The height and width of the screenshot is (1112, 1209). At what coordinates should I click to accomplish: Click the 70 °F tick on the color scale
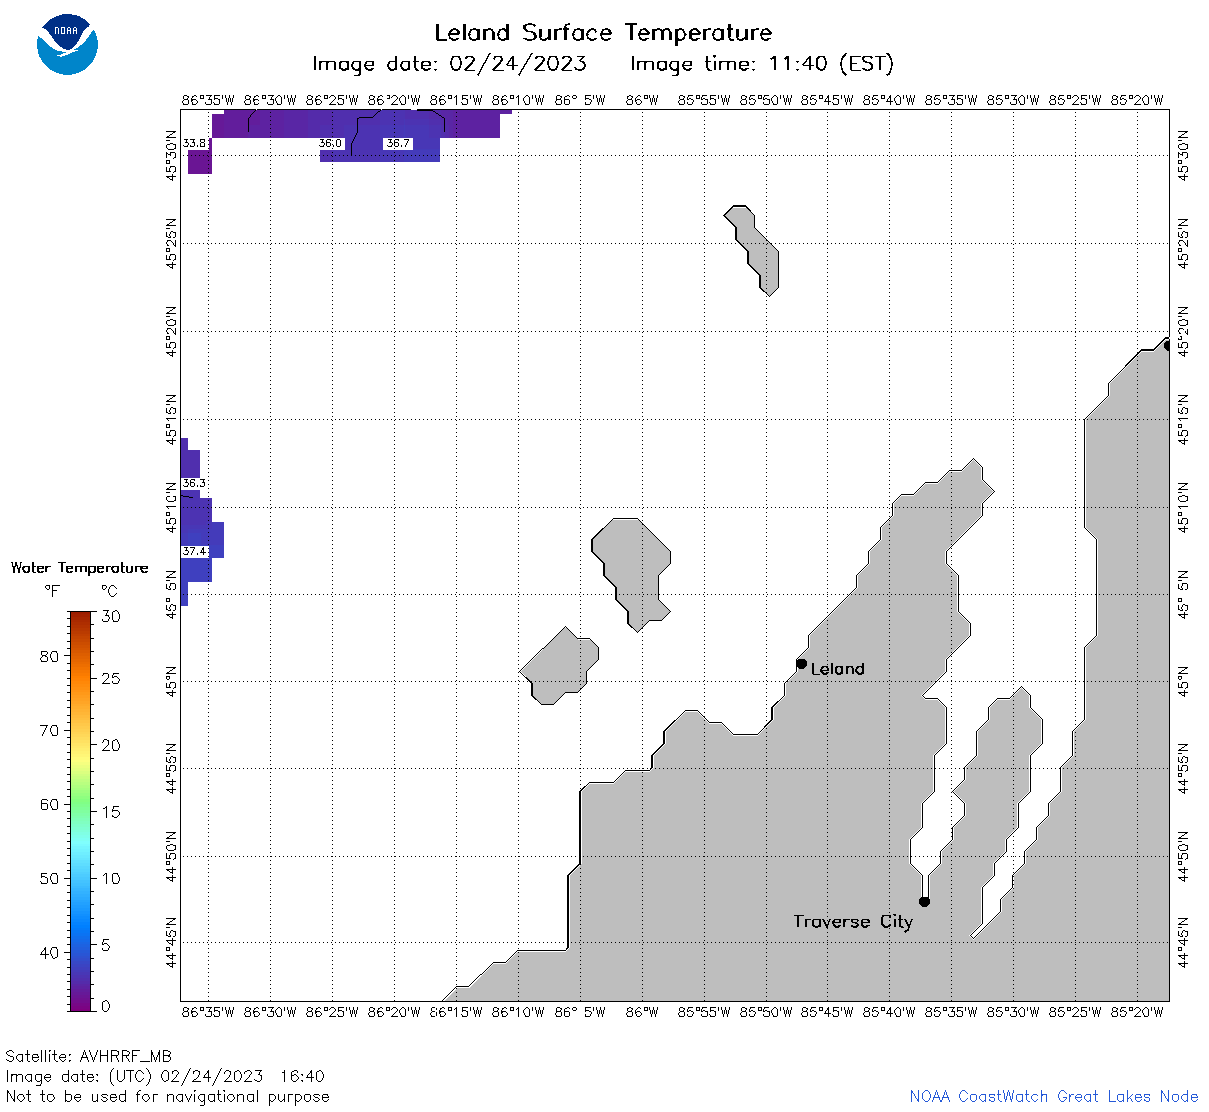tap(49, 731)
